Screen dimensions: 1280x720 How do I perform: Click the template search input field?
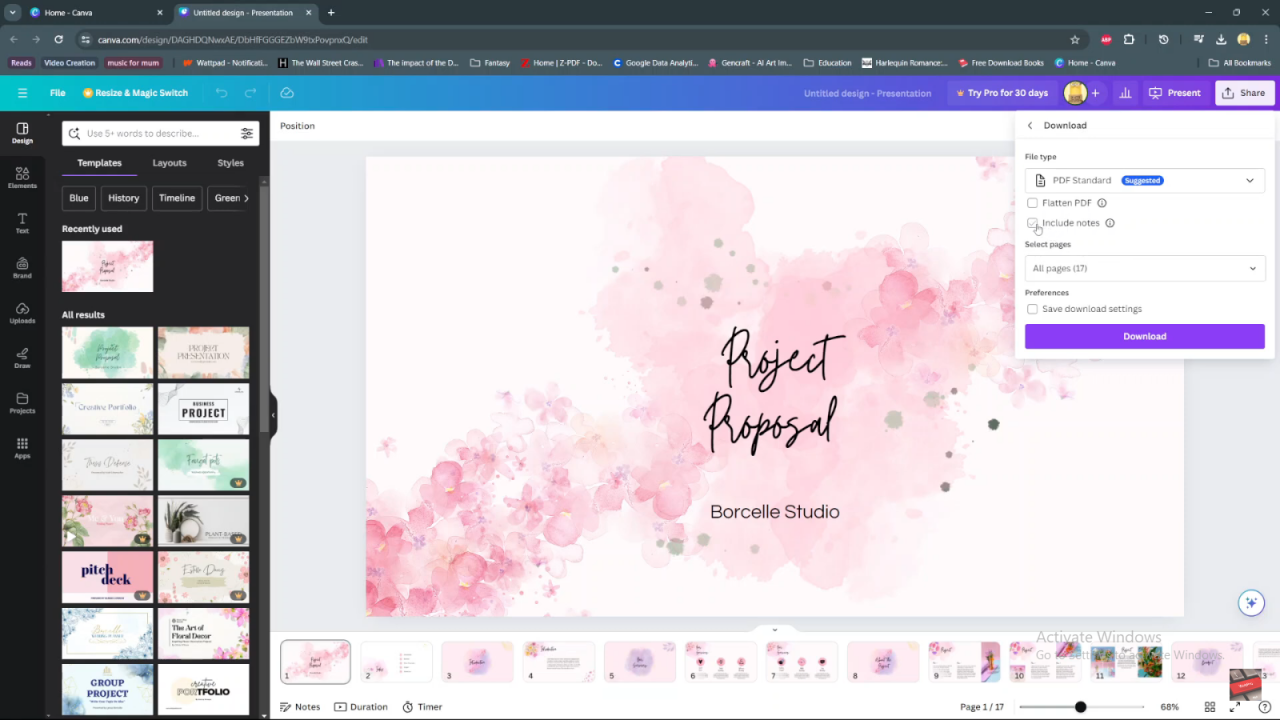coord(160,133)
